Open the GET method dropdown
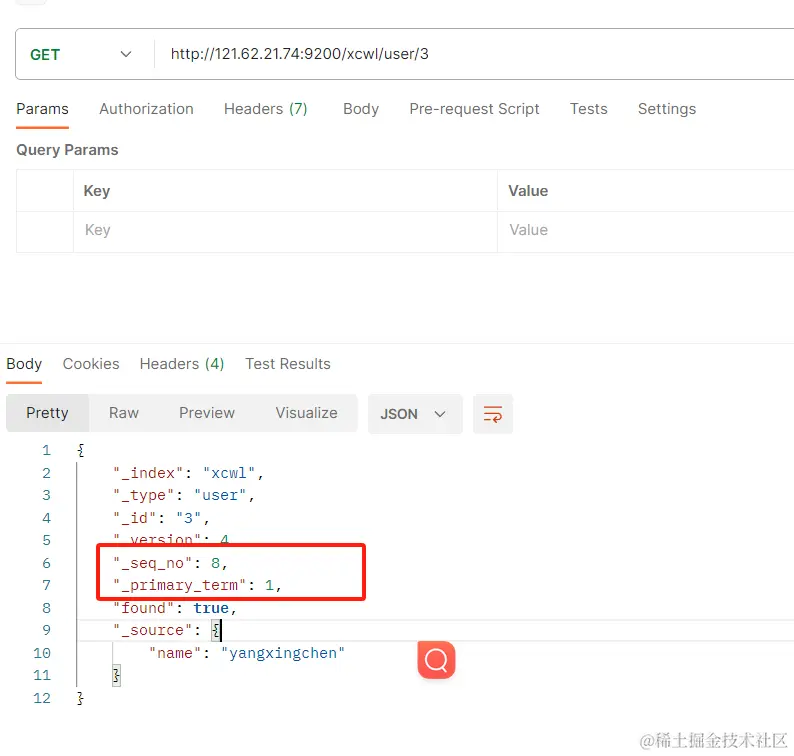794x756 pixels. pyautogui.click(x=81, y=54)
